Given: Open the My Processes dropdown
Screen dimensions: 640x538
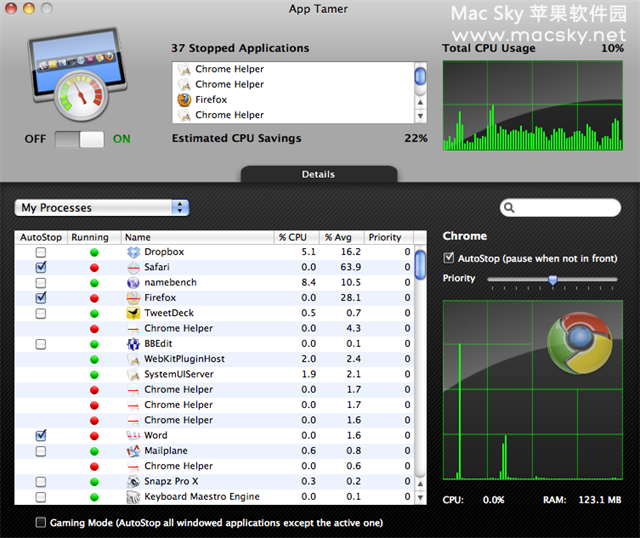Looking at the screenshot, I should coord(102,208).
